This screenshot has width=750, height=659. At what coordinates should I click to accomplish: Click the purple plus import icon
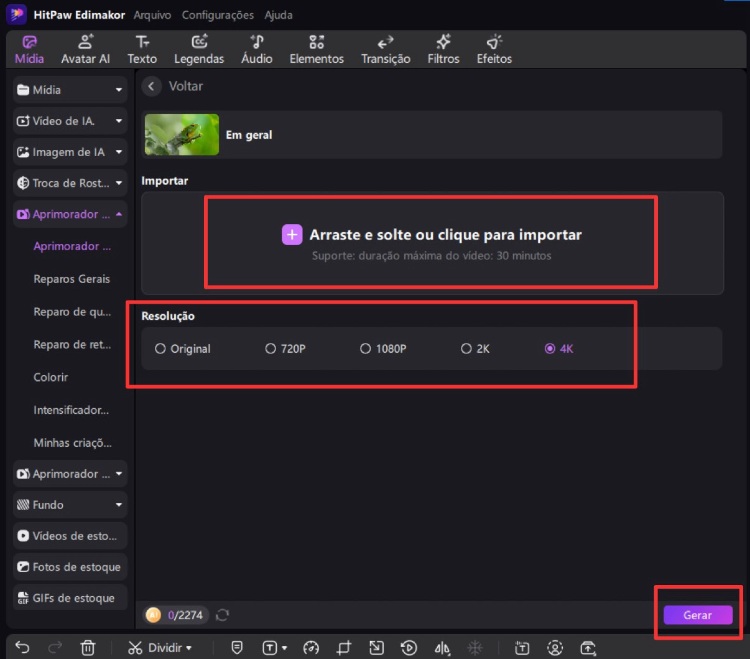coord(291,235)
